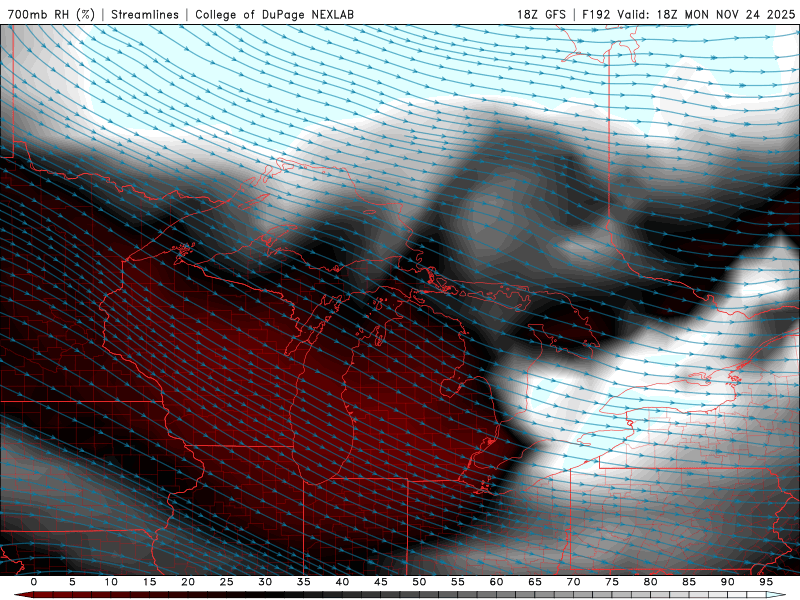Click the colorbar label '55'
Viewport: 800px width, 600px height.
click(x=458, y=582)
